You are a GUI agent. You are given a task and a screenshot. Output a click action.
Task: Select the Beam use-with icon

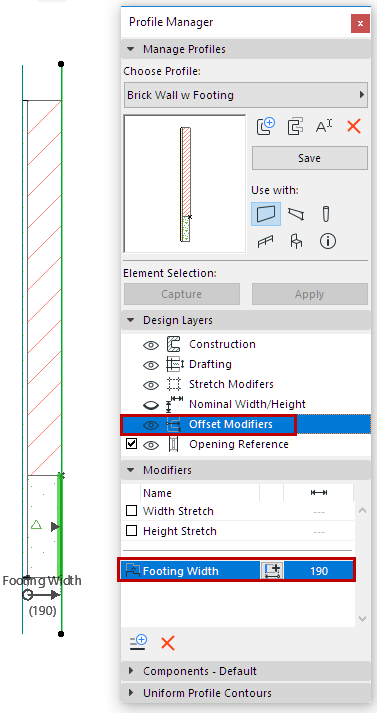[x=296, y=214]
